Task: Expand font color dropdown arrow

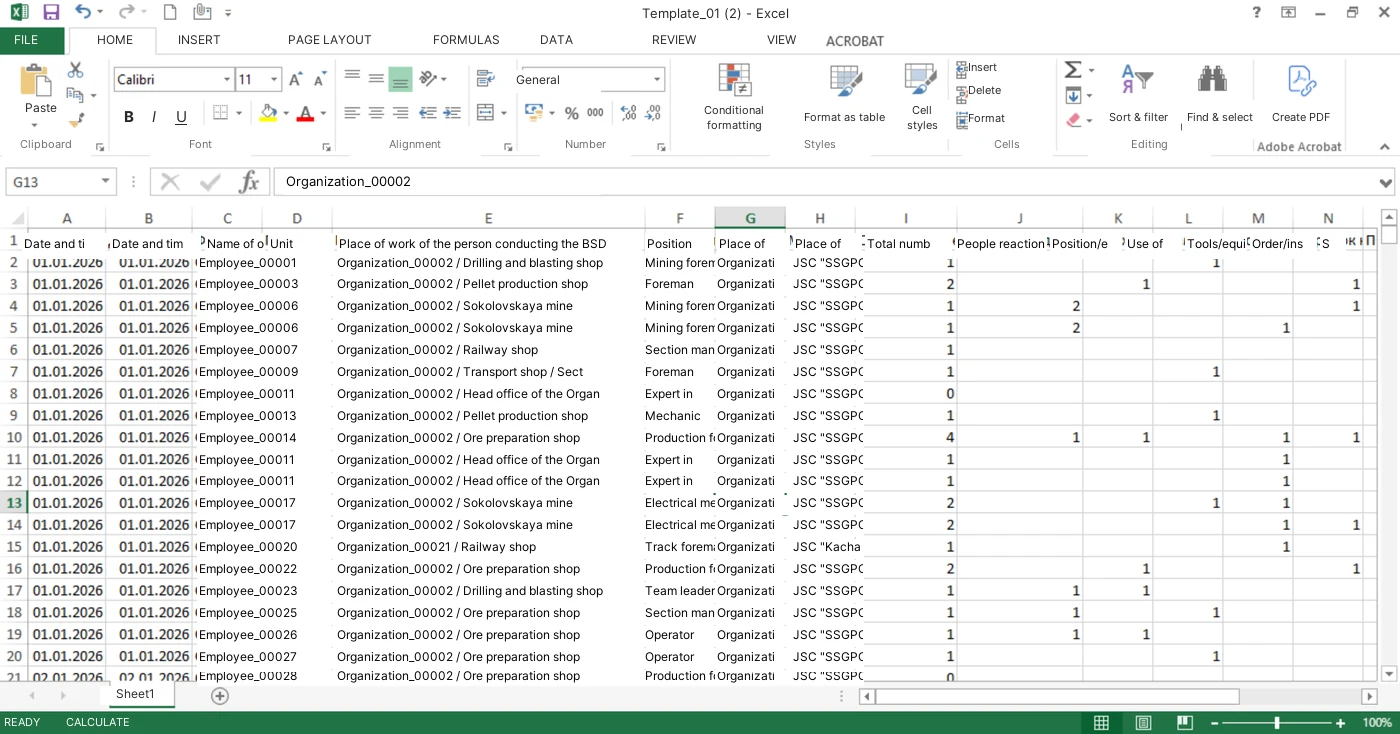Action: tap(323, 113)
